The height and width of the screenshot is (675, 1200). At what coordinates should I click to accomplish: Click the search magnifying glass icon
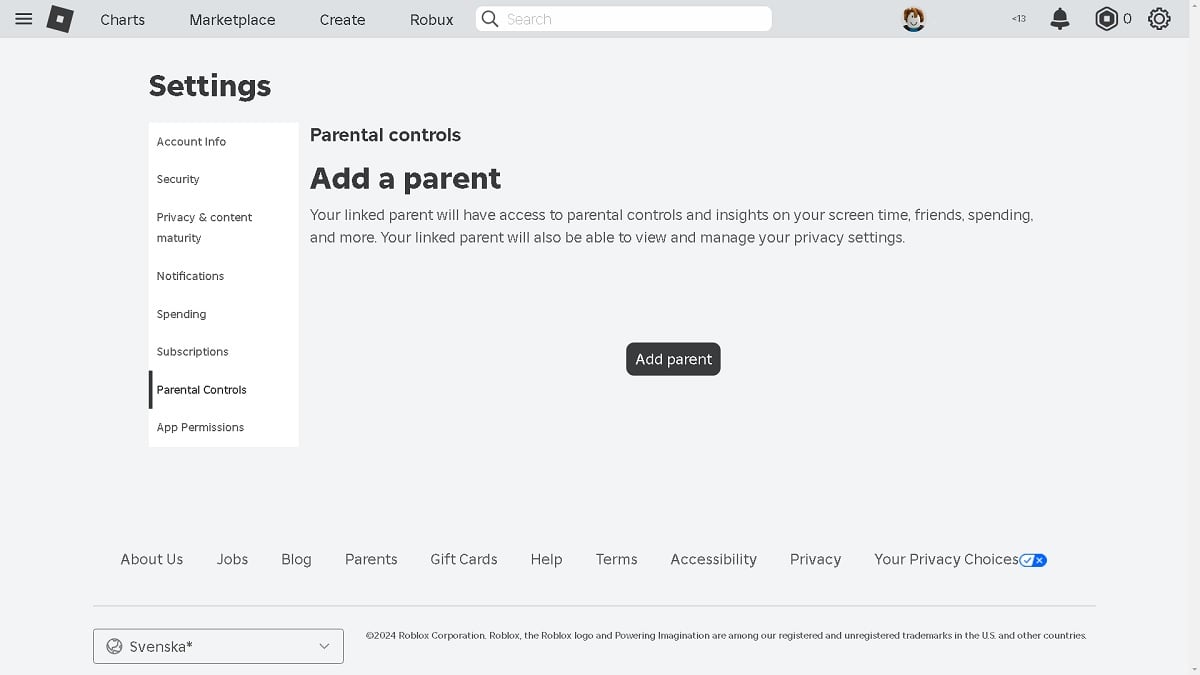[489, 19]
